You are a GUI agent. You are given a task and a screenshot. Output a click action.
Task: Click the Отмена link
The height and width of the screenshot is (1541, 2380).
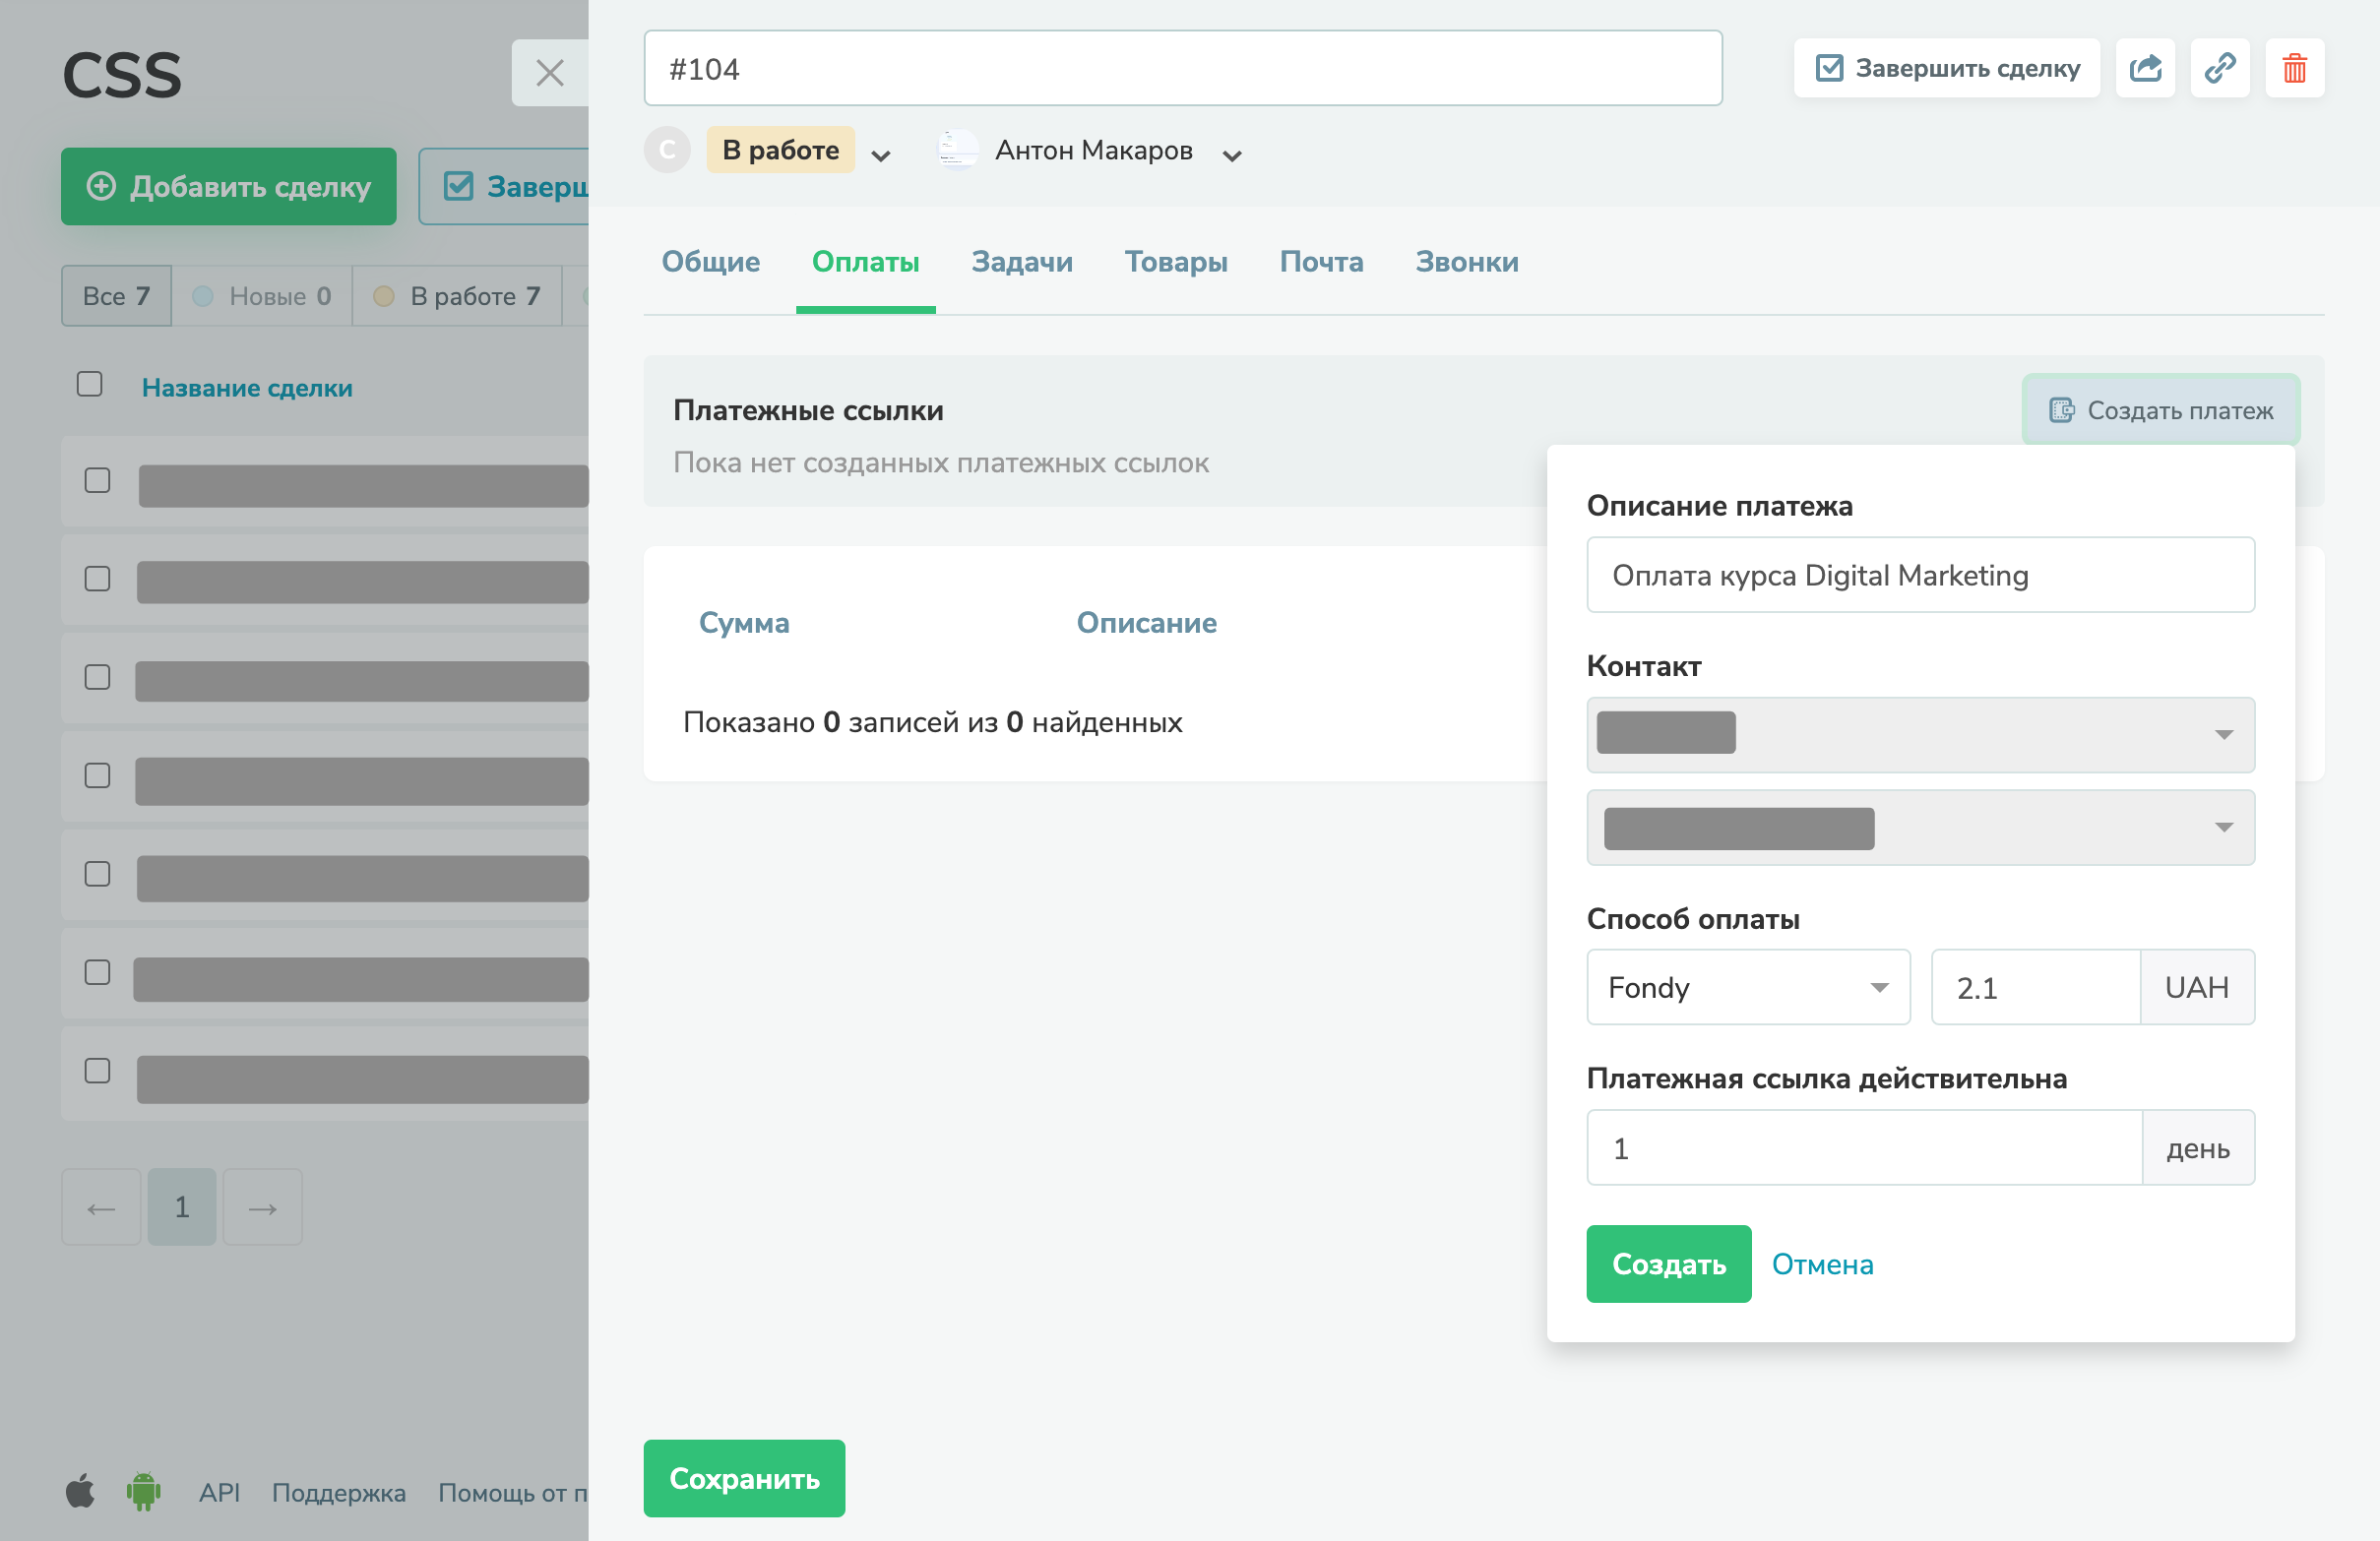(x=1822, y=1264)
